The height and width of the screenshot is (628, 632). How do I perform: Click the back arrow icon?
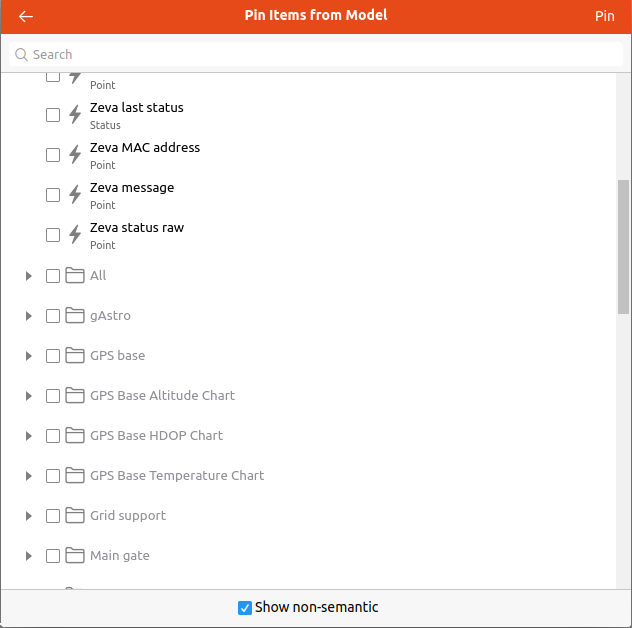26,16
